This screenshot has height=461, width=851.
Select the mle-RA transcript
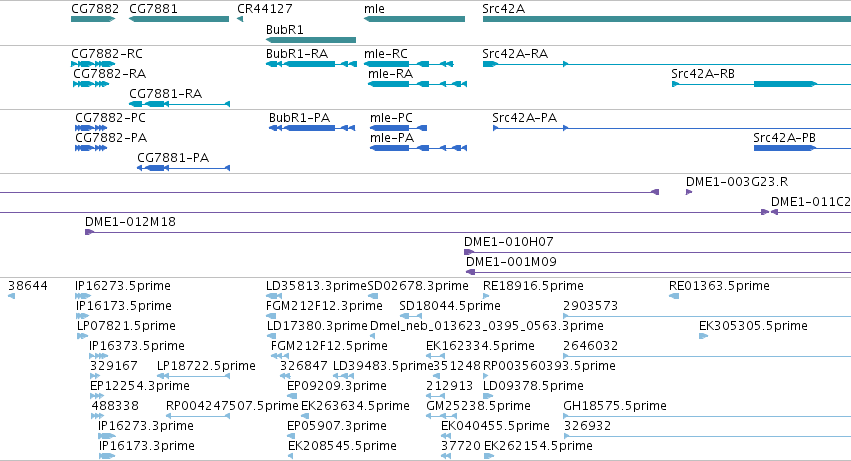tap(417, 84)
